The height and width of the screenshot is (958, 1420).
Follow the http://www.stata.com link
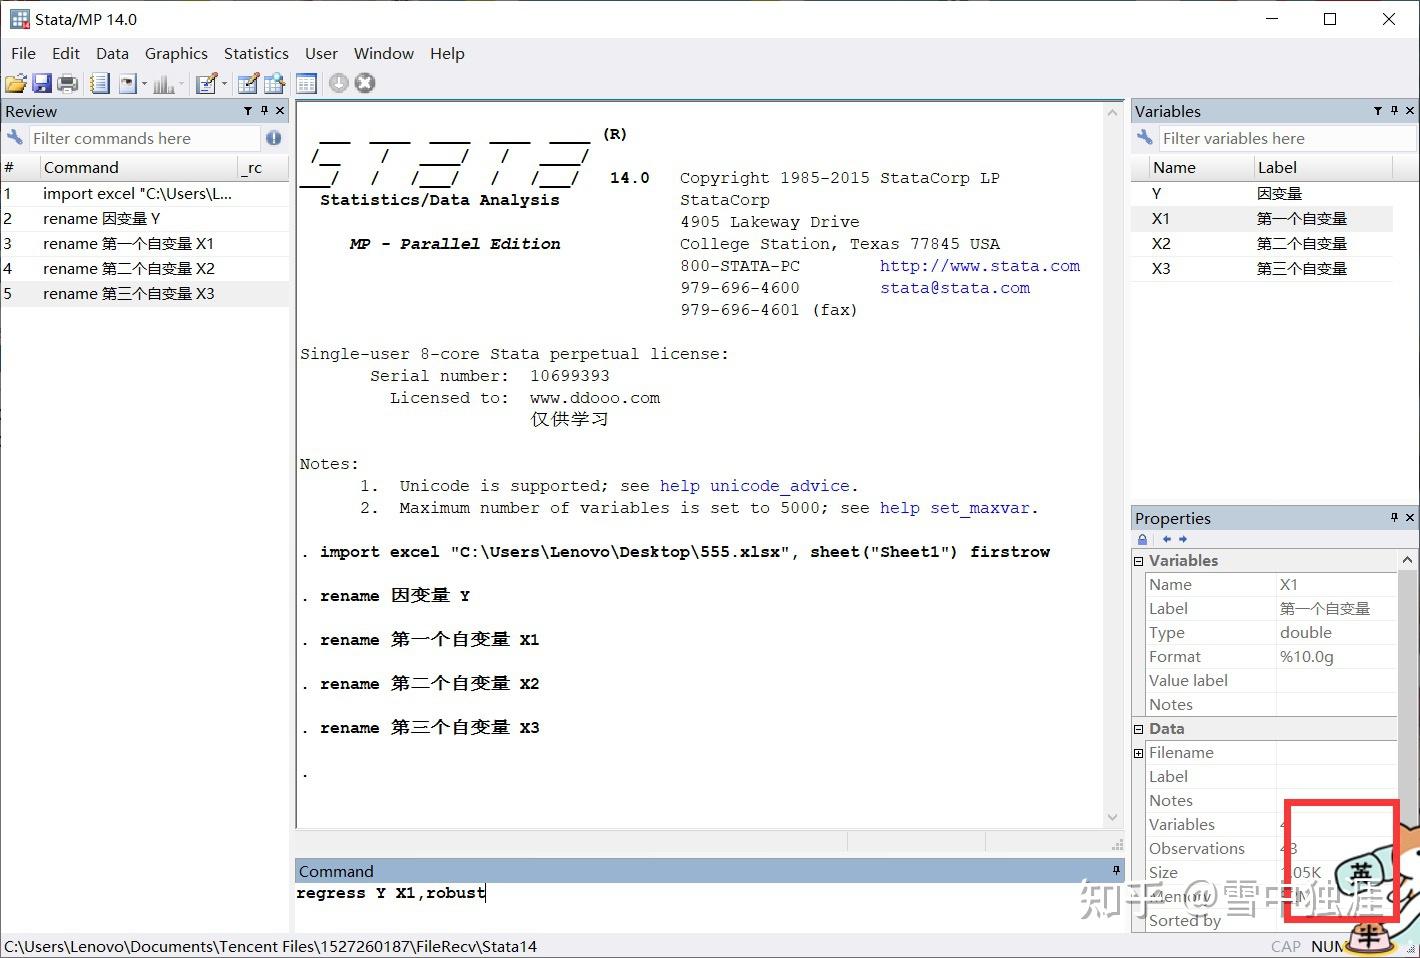(980, 266)
